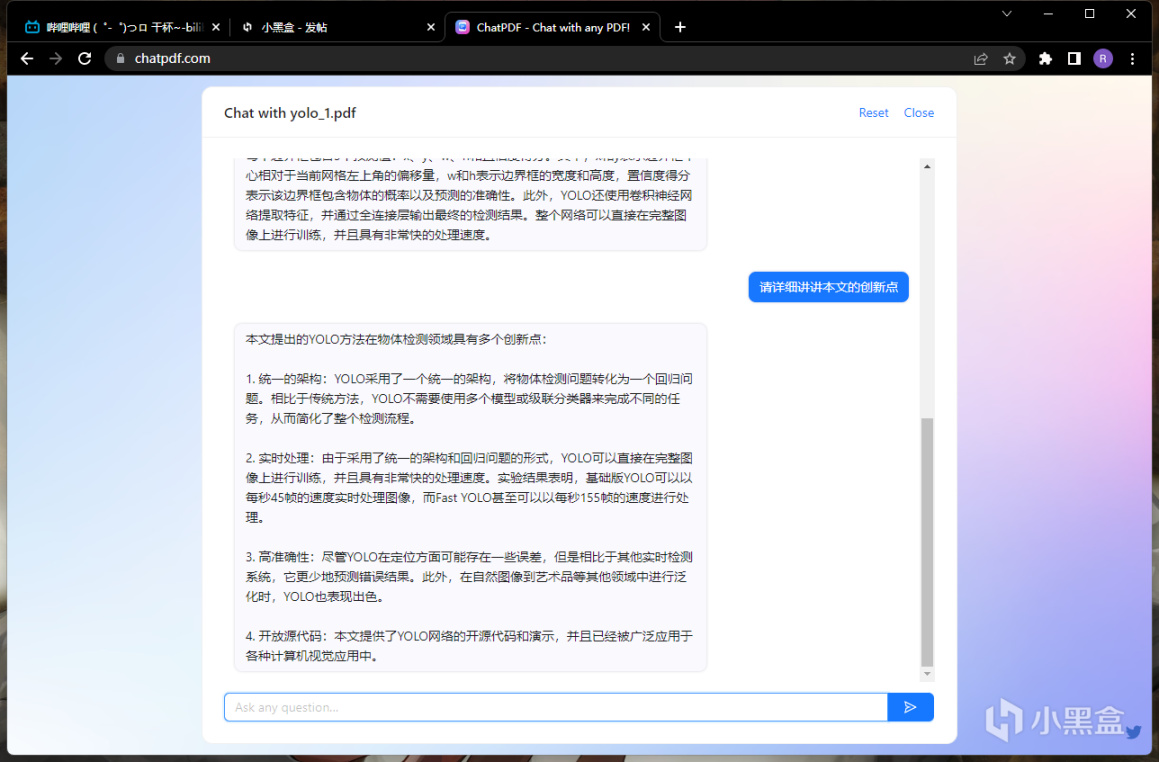Close the ChatPDF tab
This screenshot has height=762, width=1159.
tap(646, 27)
